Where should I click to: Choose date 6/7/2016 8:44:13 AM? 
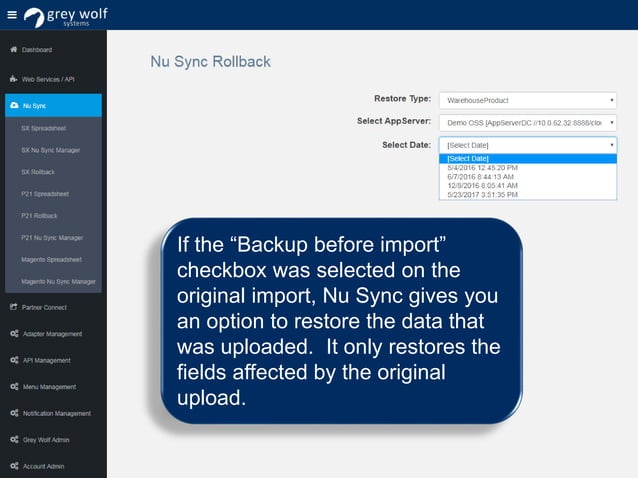pyautogui.click(x=528, y=177)
